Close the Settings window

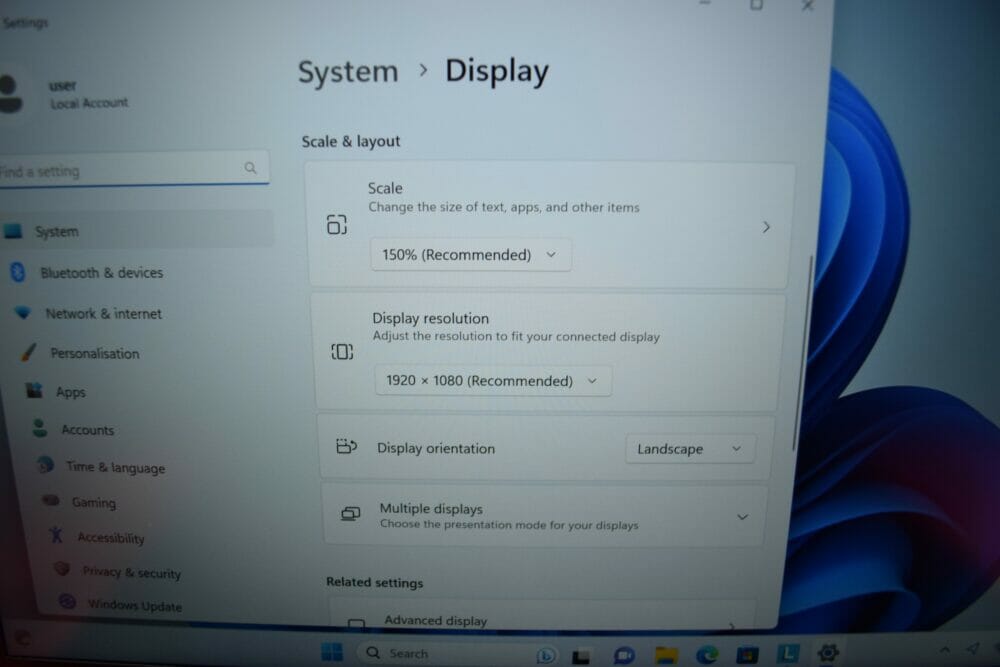pos(807,5)
